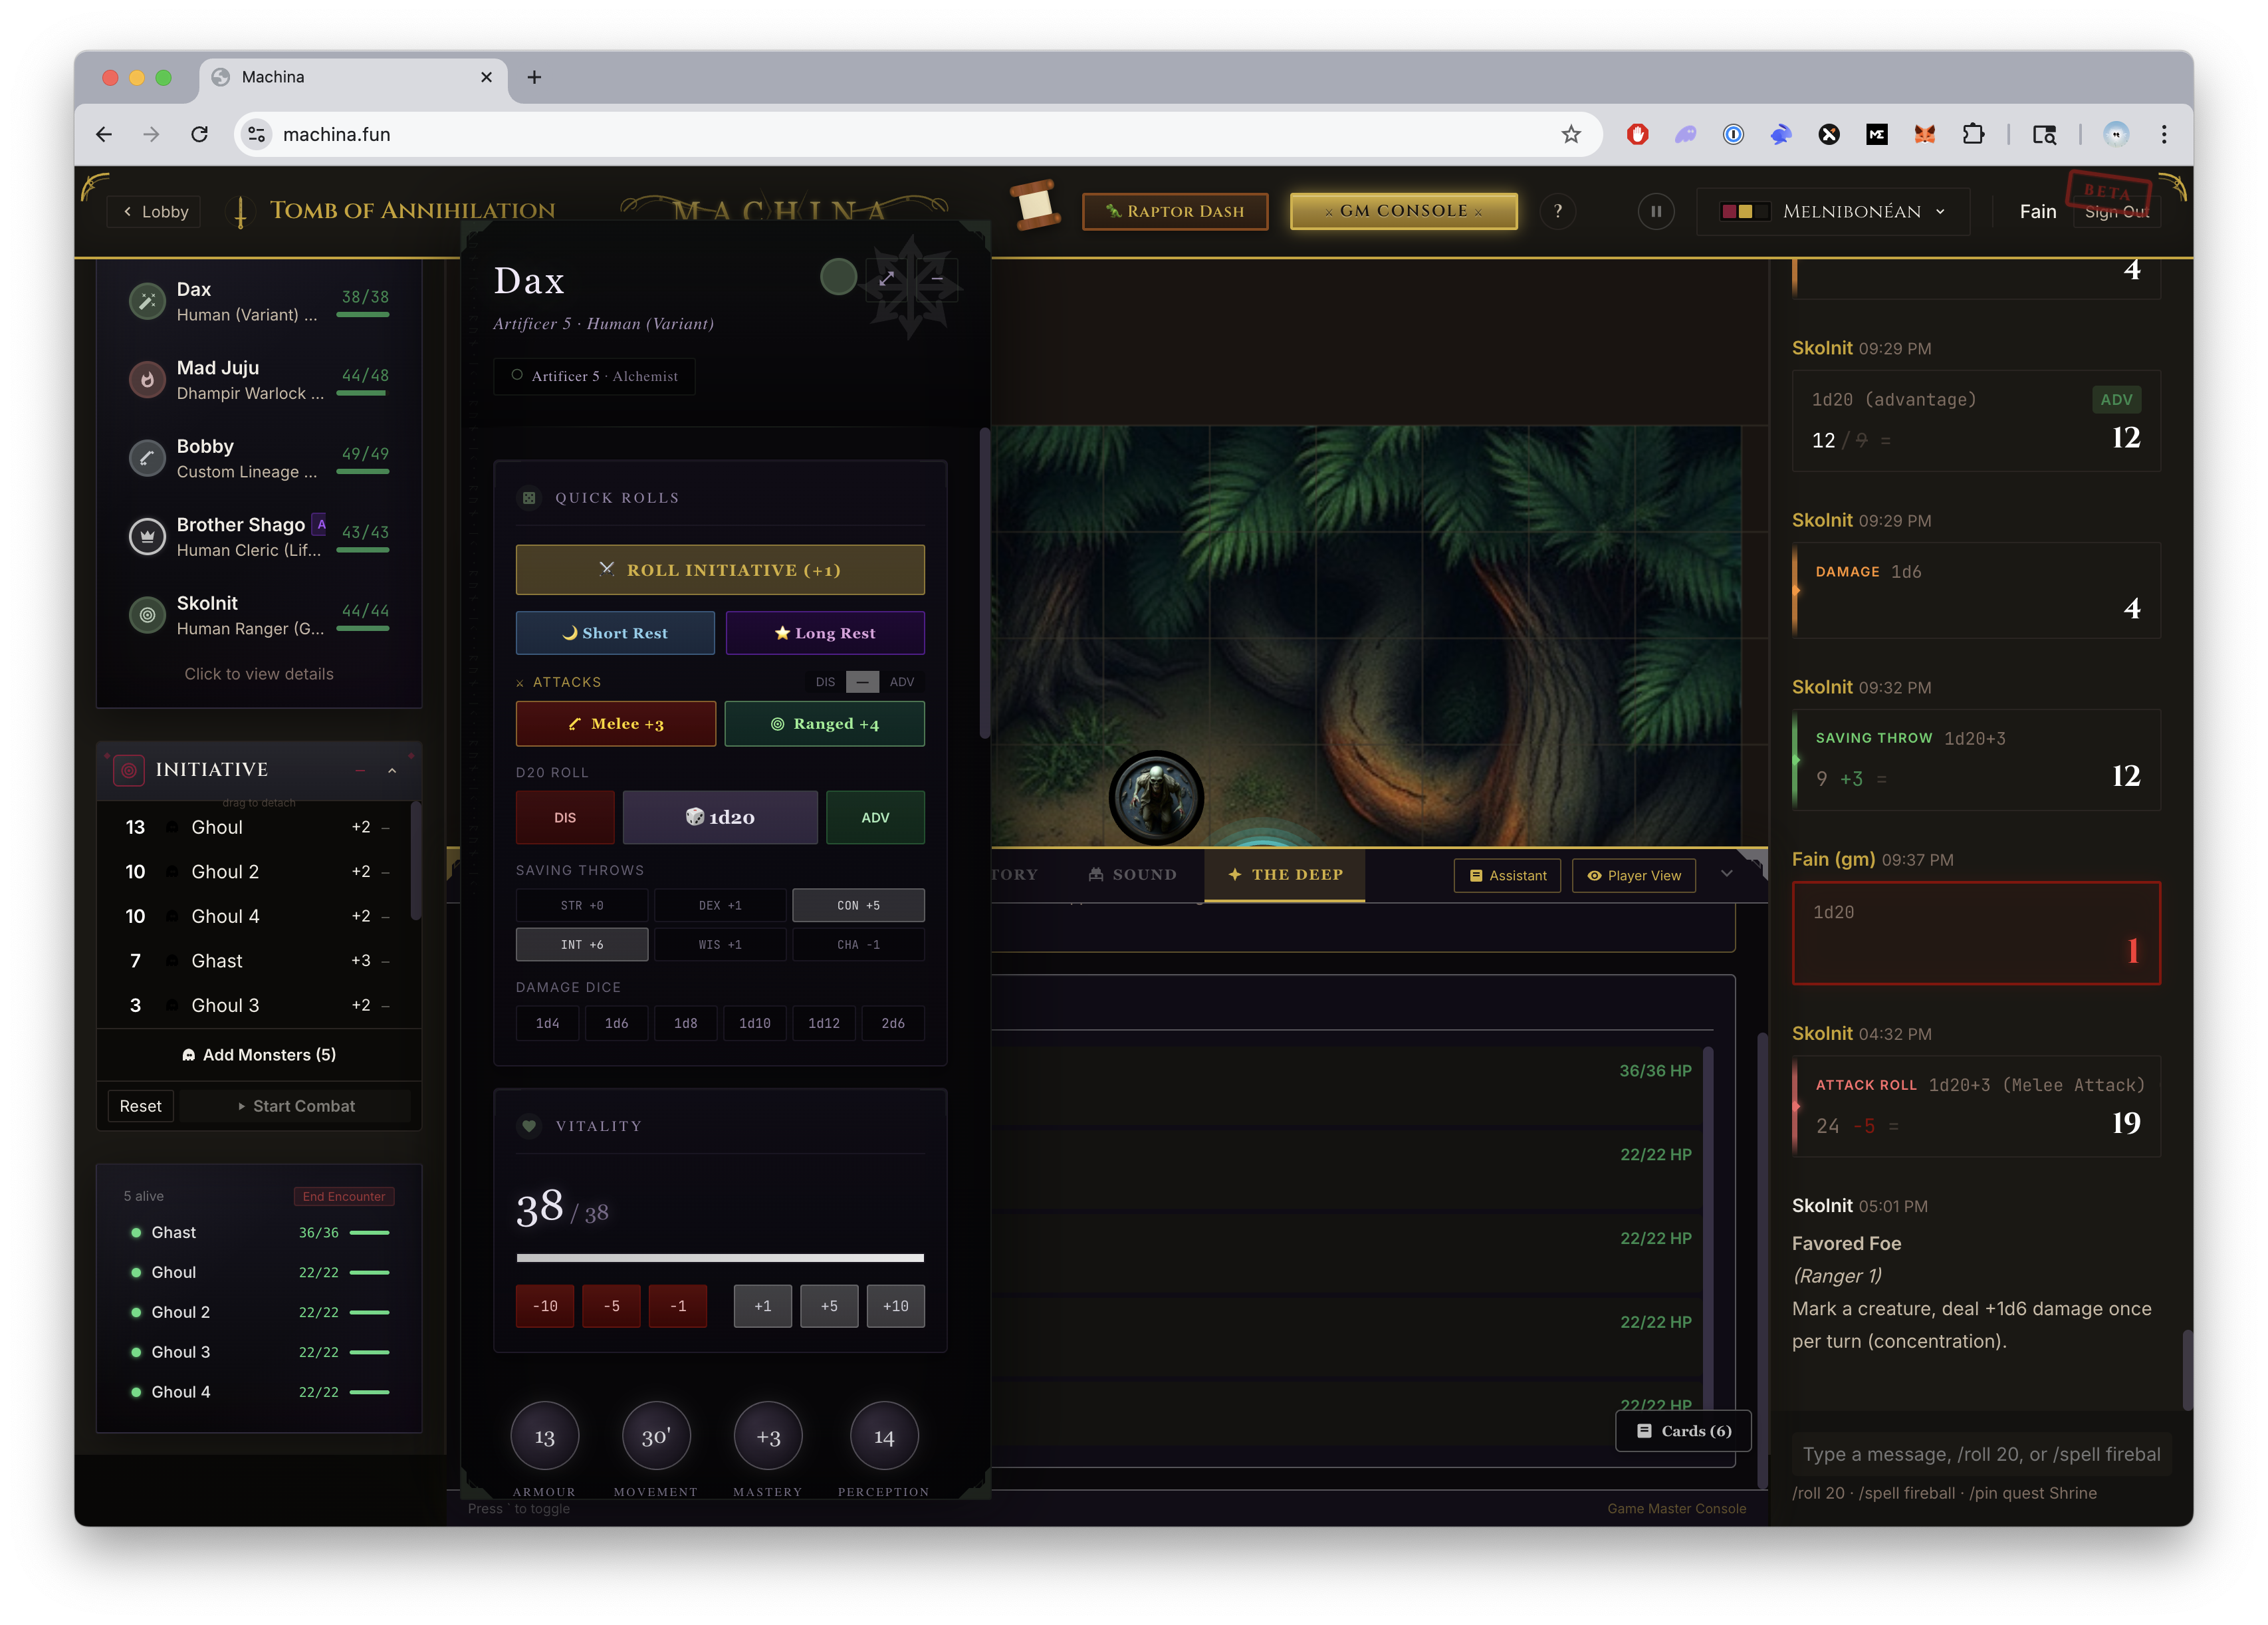The width and height of the screenshot is (2268, 1625).
Task: Pause the game with the pause button
Action: [1655, 211]
